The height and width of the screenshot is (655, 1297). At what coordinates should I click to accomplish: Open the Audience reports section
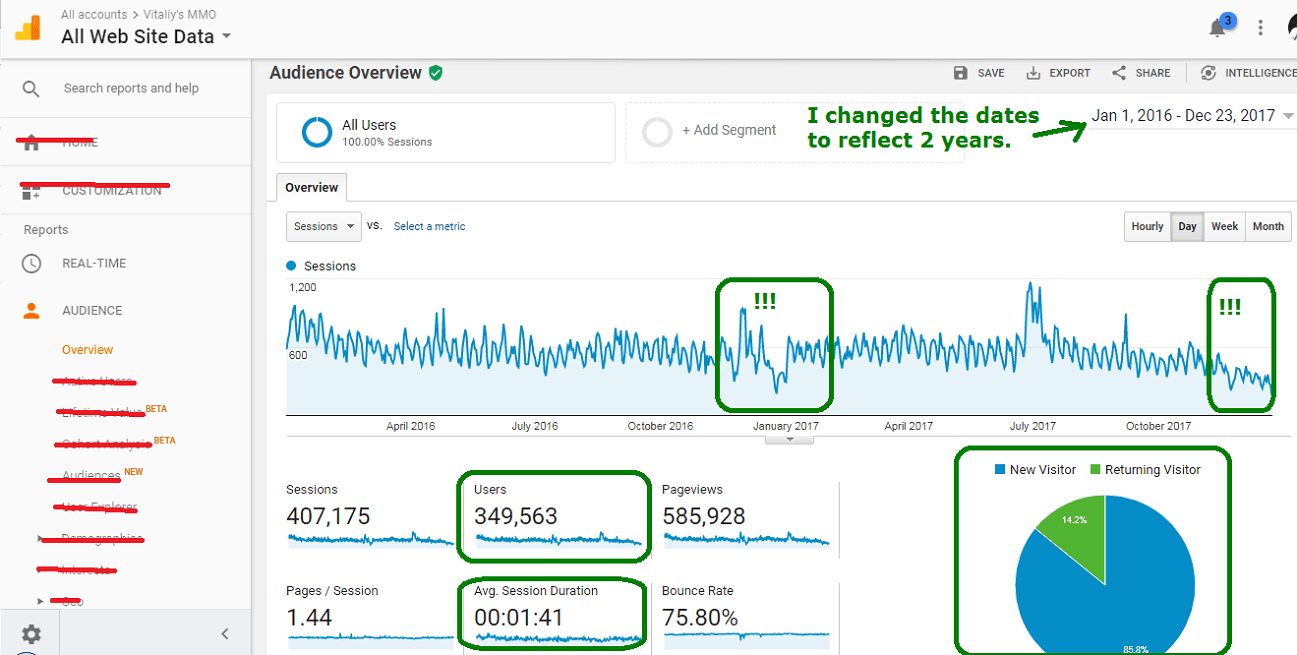point(92,311)
